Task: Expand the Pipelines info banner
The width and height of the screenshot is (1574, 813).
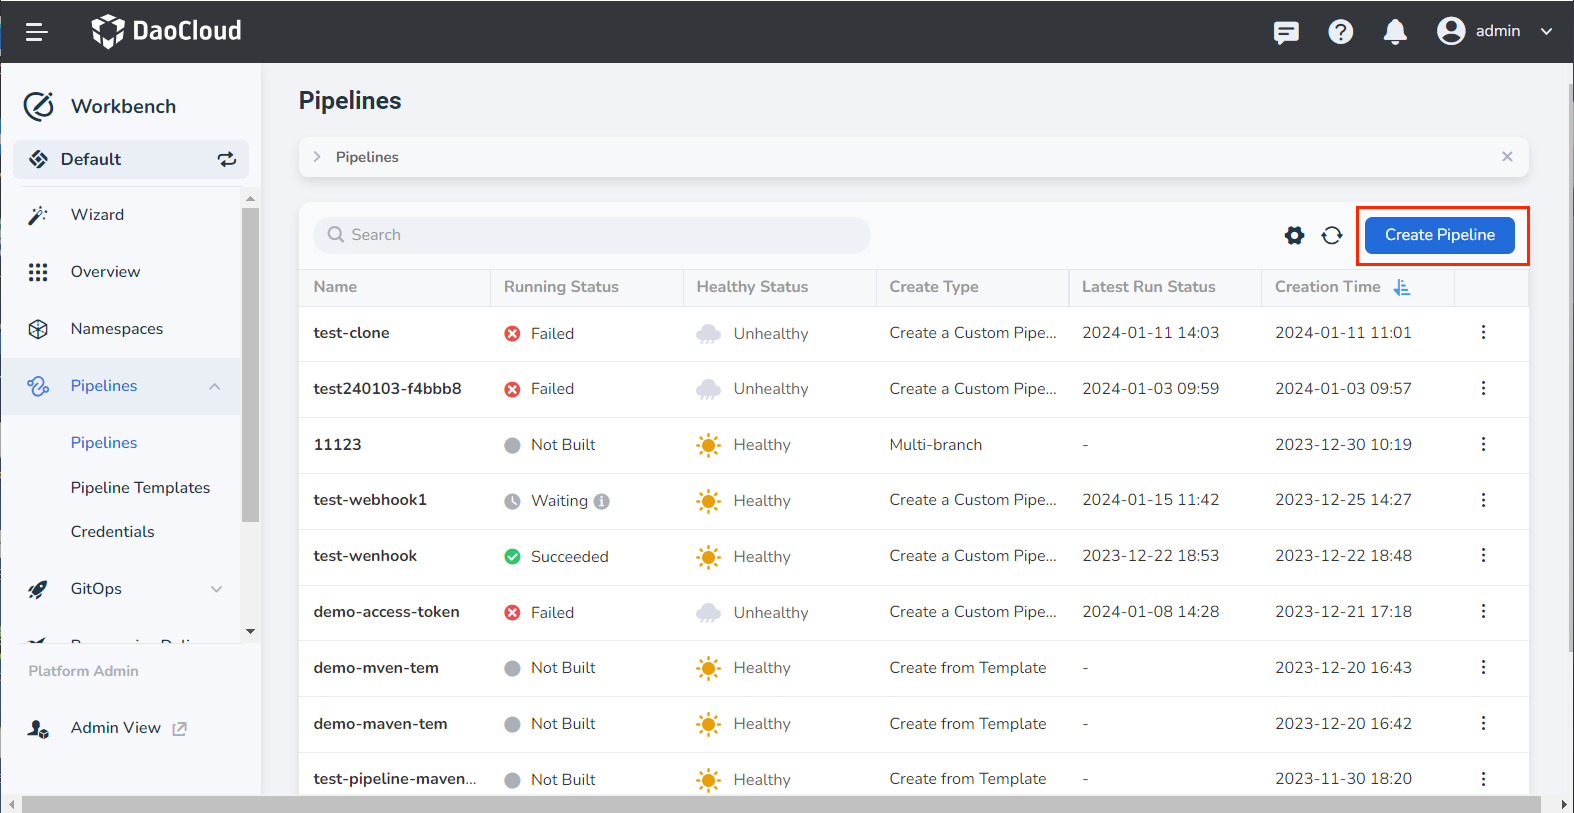Action: pos(317,157)
